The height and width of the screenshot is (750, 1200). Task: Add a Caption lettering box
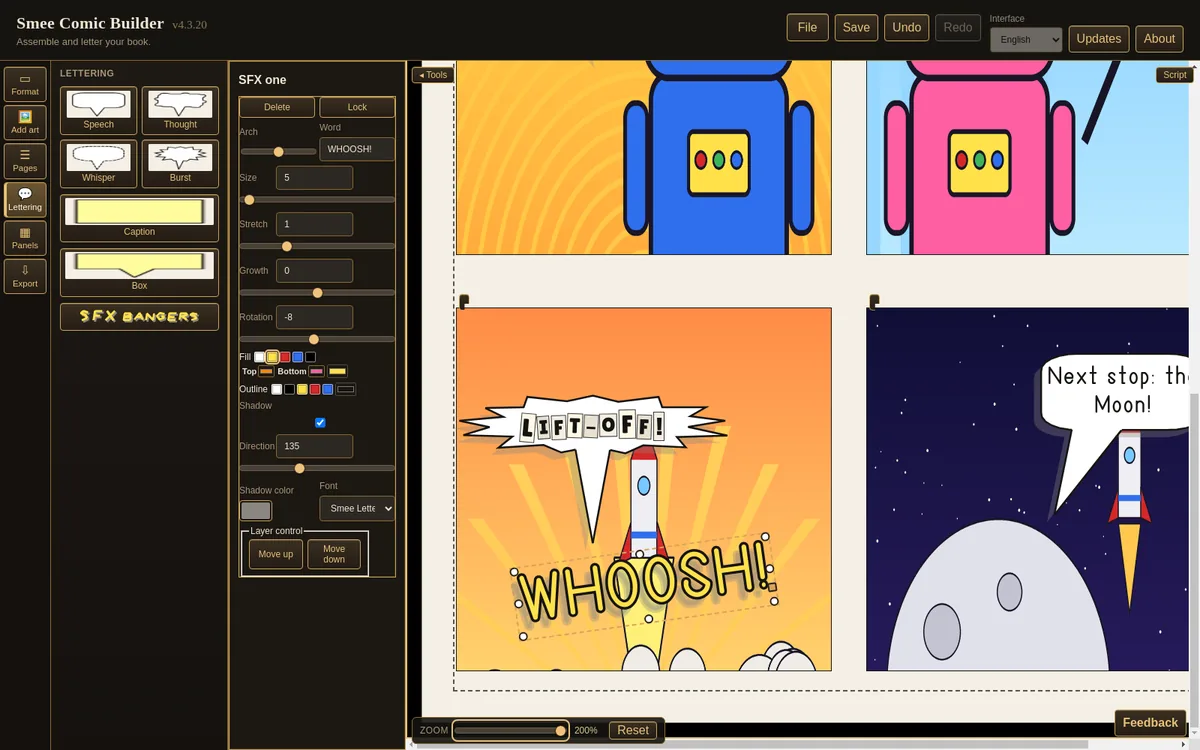click(x=139, y=218)
